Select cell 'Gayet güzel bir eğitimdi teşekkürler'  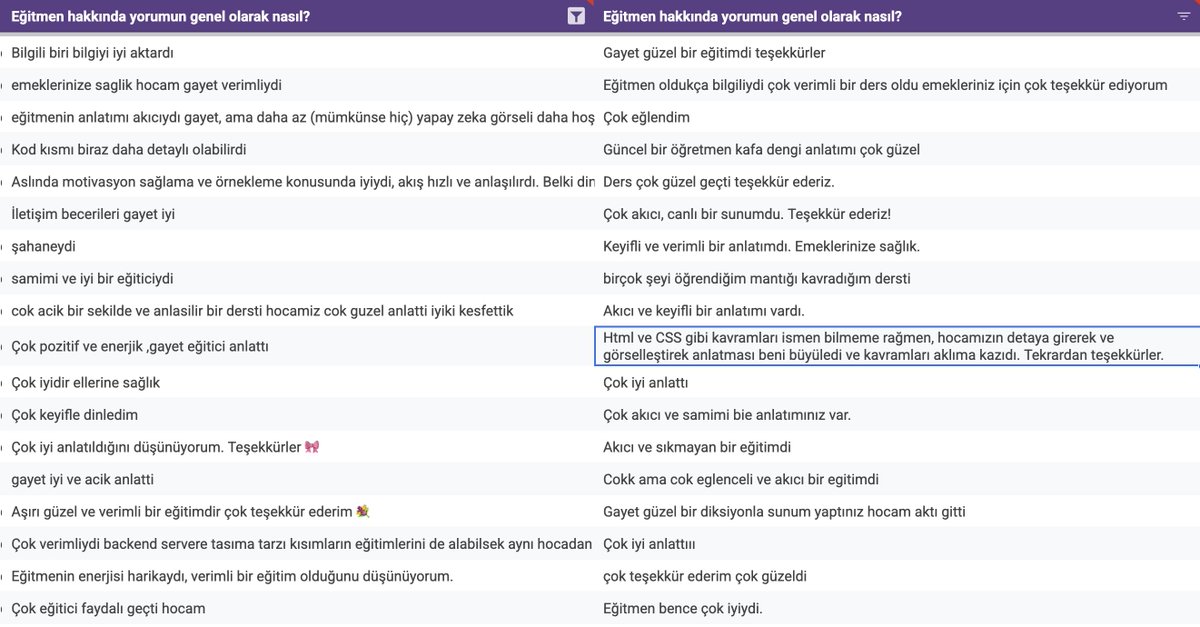click(897, 52)
